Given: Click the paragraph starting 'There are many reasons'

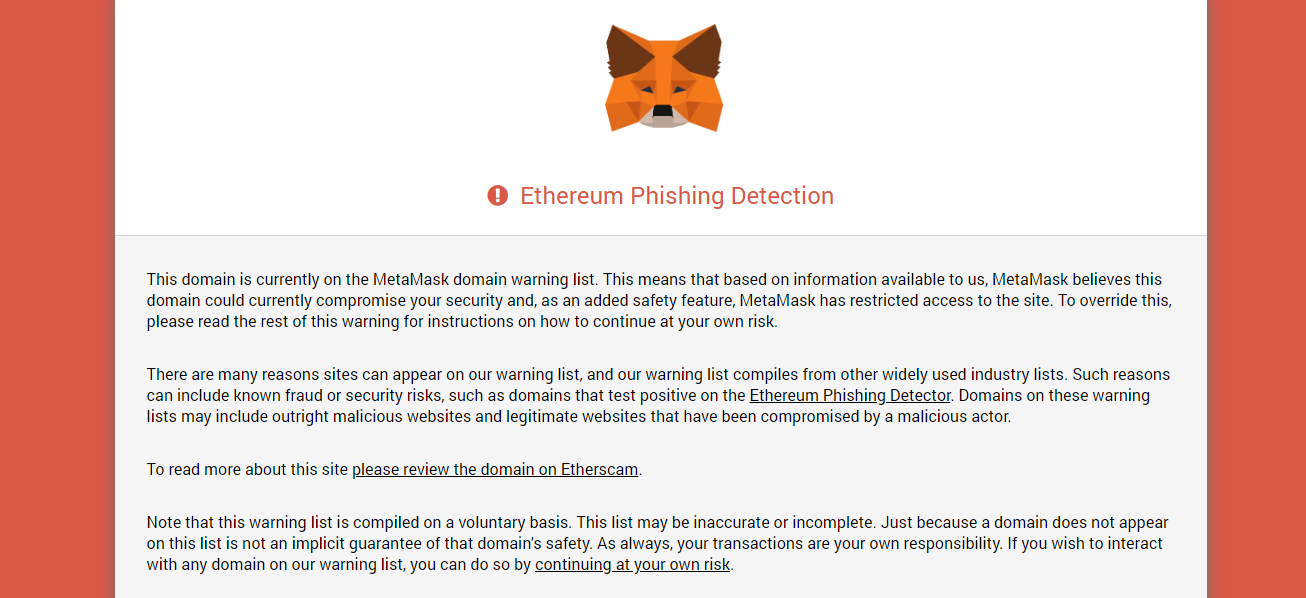Looking at the screenshot, I should [658, 396].
